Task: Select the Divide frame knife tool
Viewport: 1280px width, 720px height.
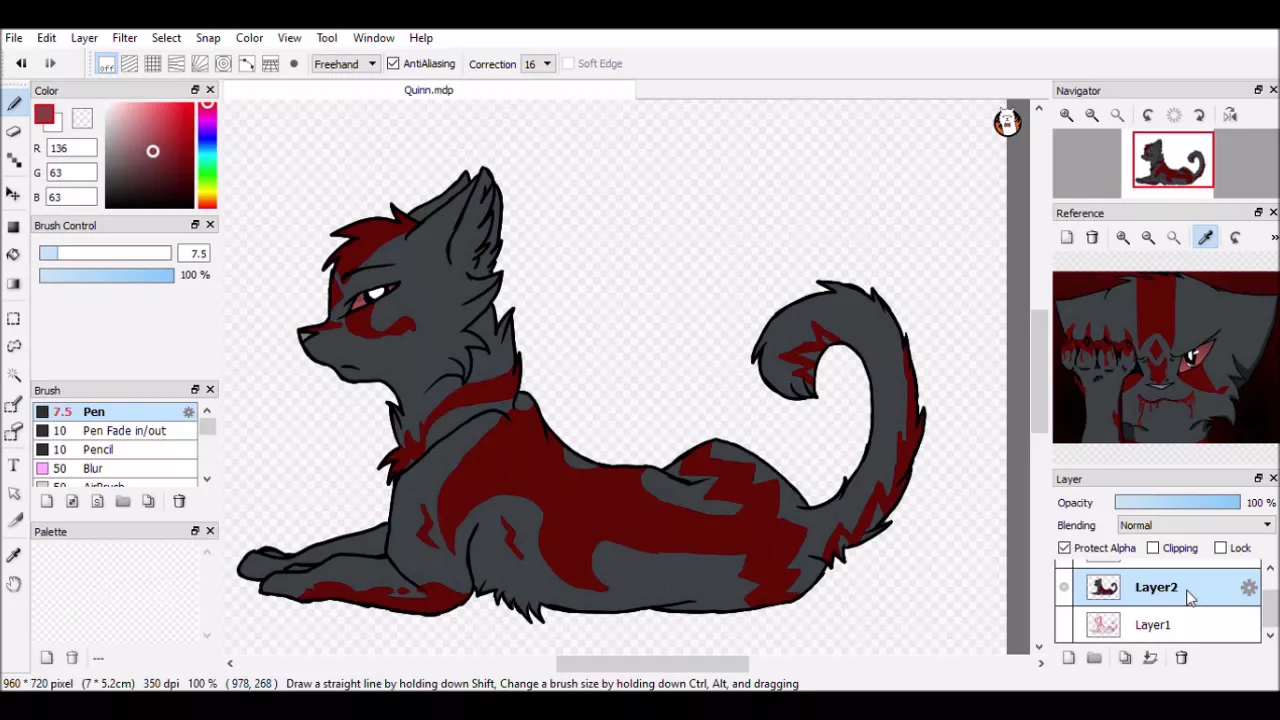Action: coord(14,521)
